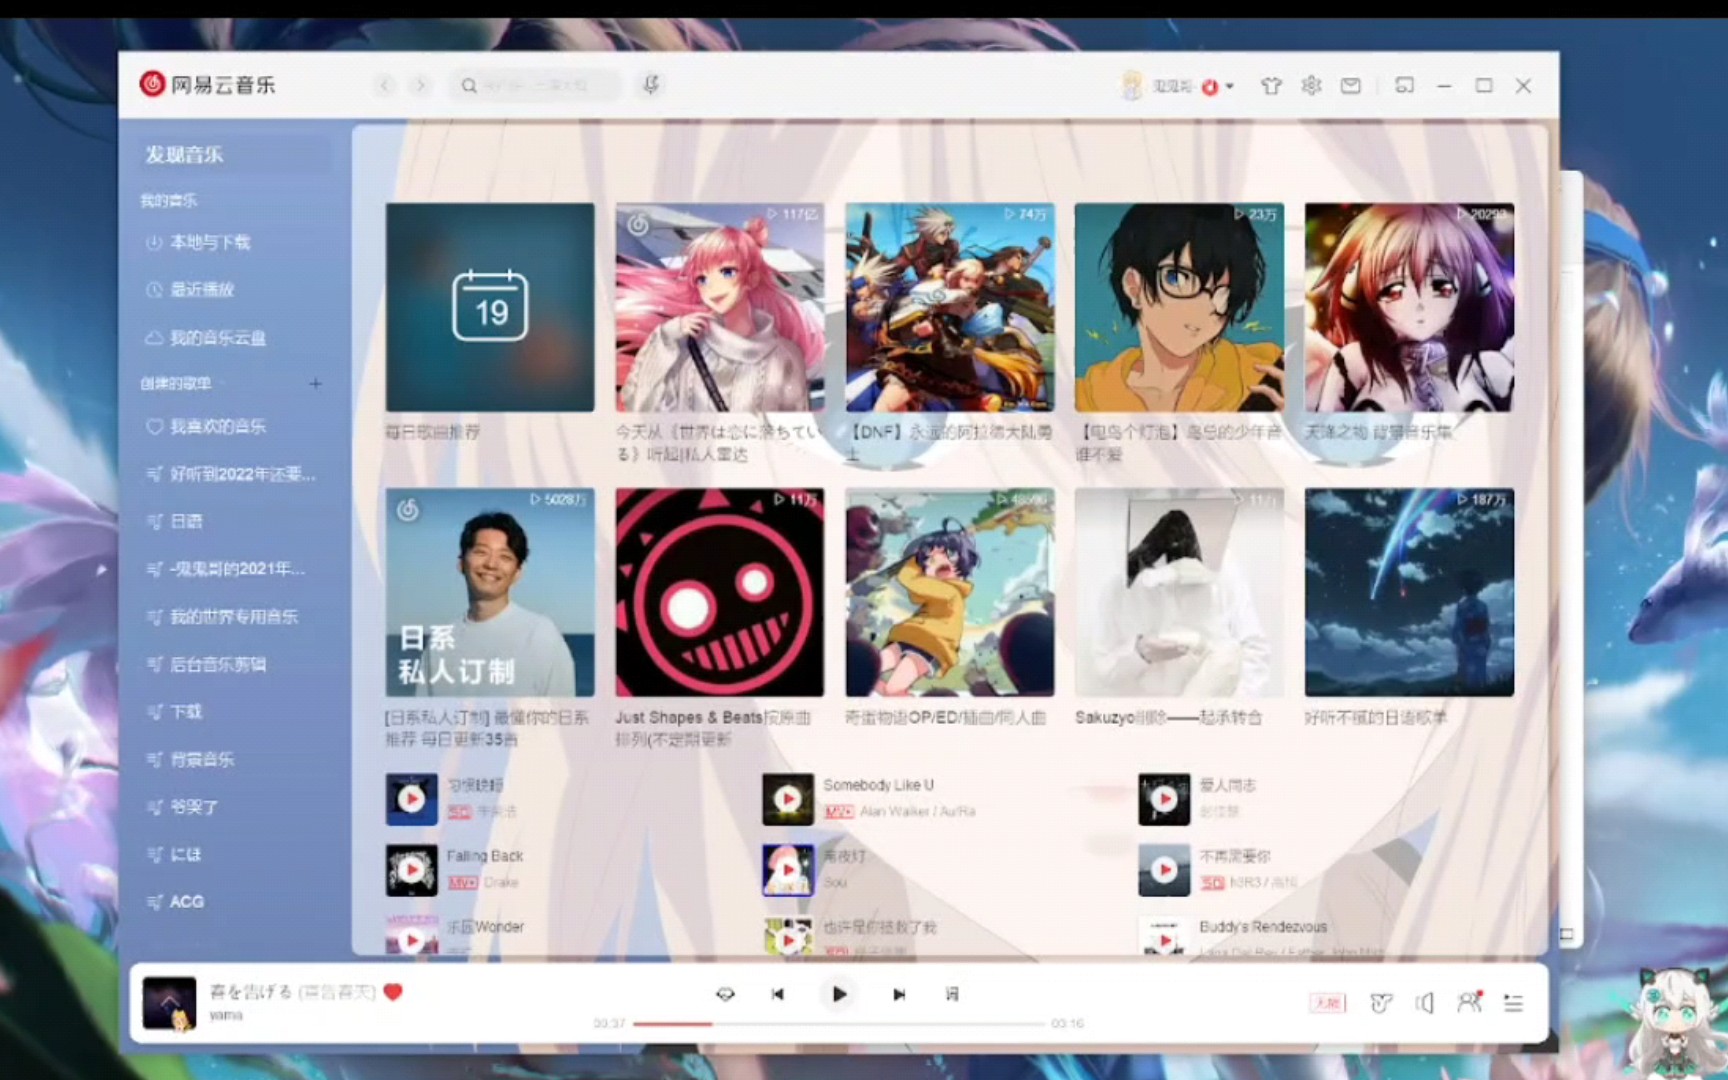
Task: Open the microphone song recognition icon
Action: coord(651,85)
